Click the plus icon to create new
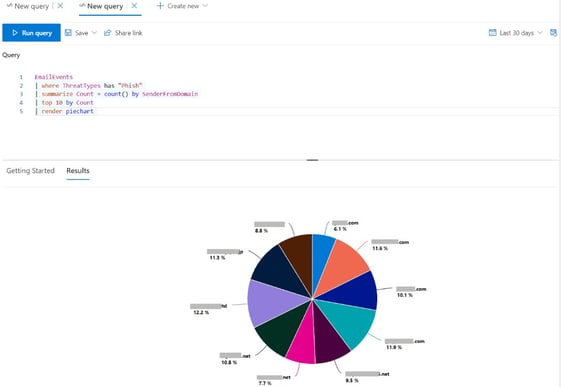The image size is (561, 387). coord(160,6)
